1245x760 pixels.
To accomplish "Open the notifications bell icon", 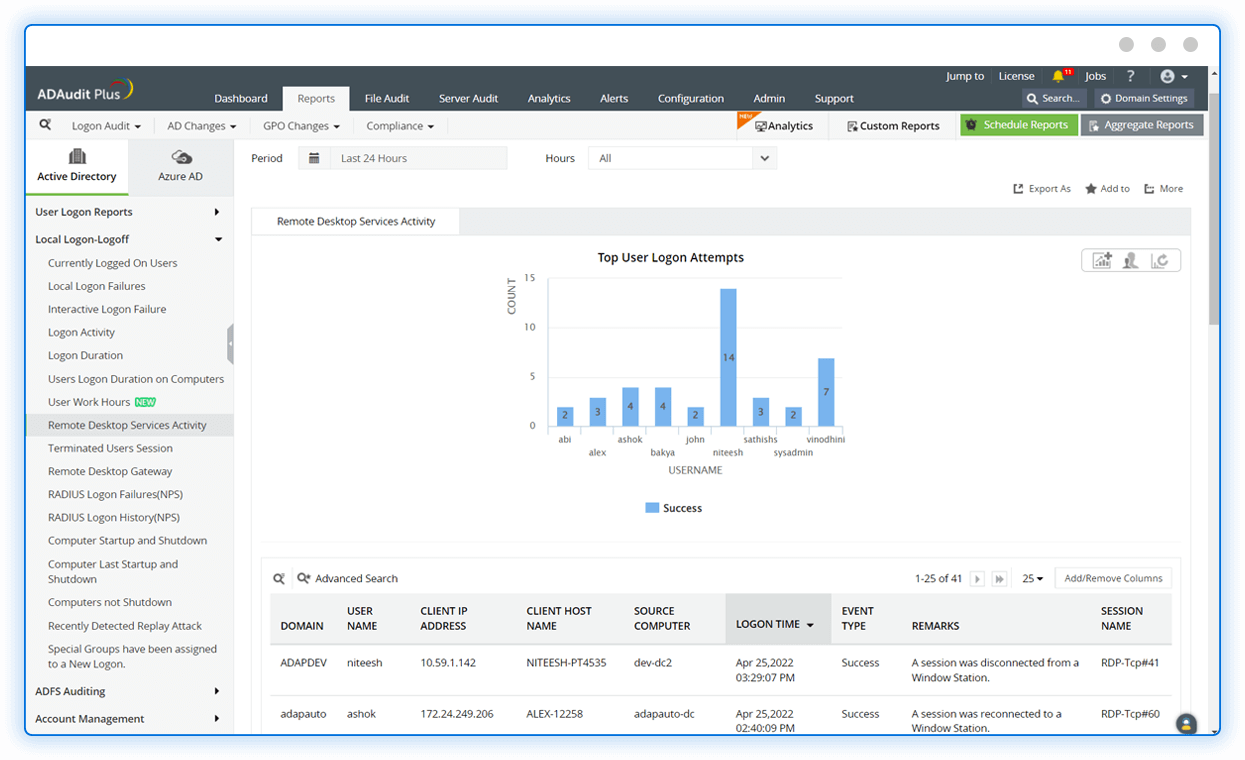I will pyautogui.click(x=1059, y=75).
